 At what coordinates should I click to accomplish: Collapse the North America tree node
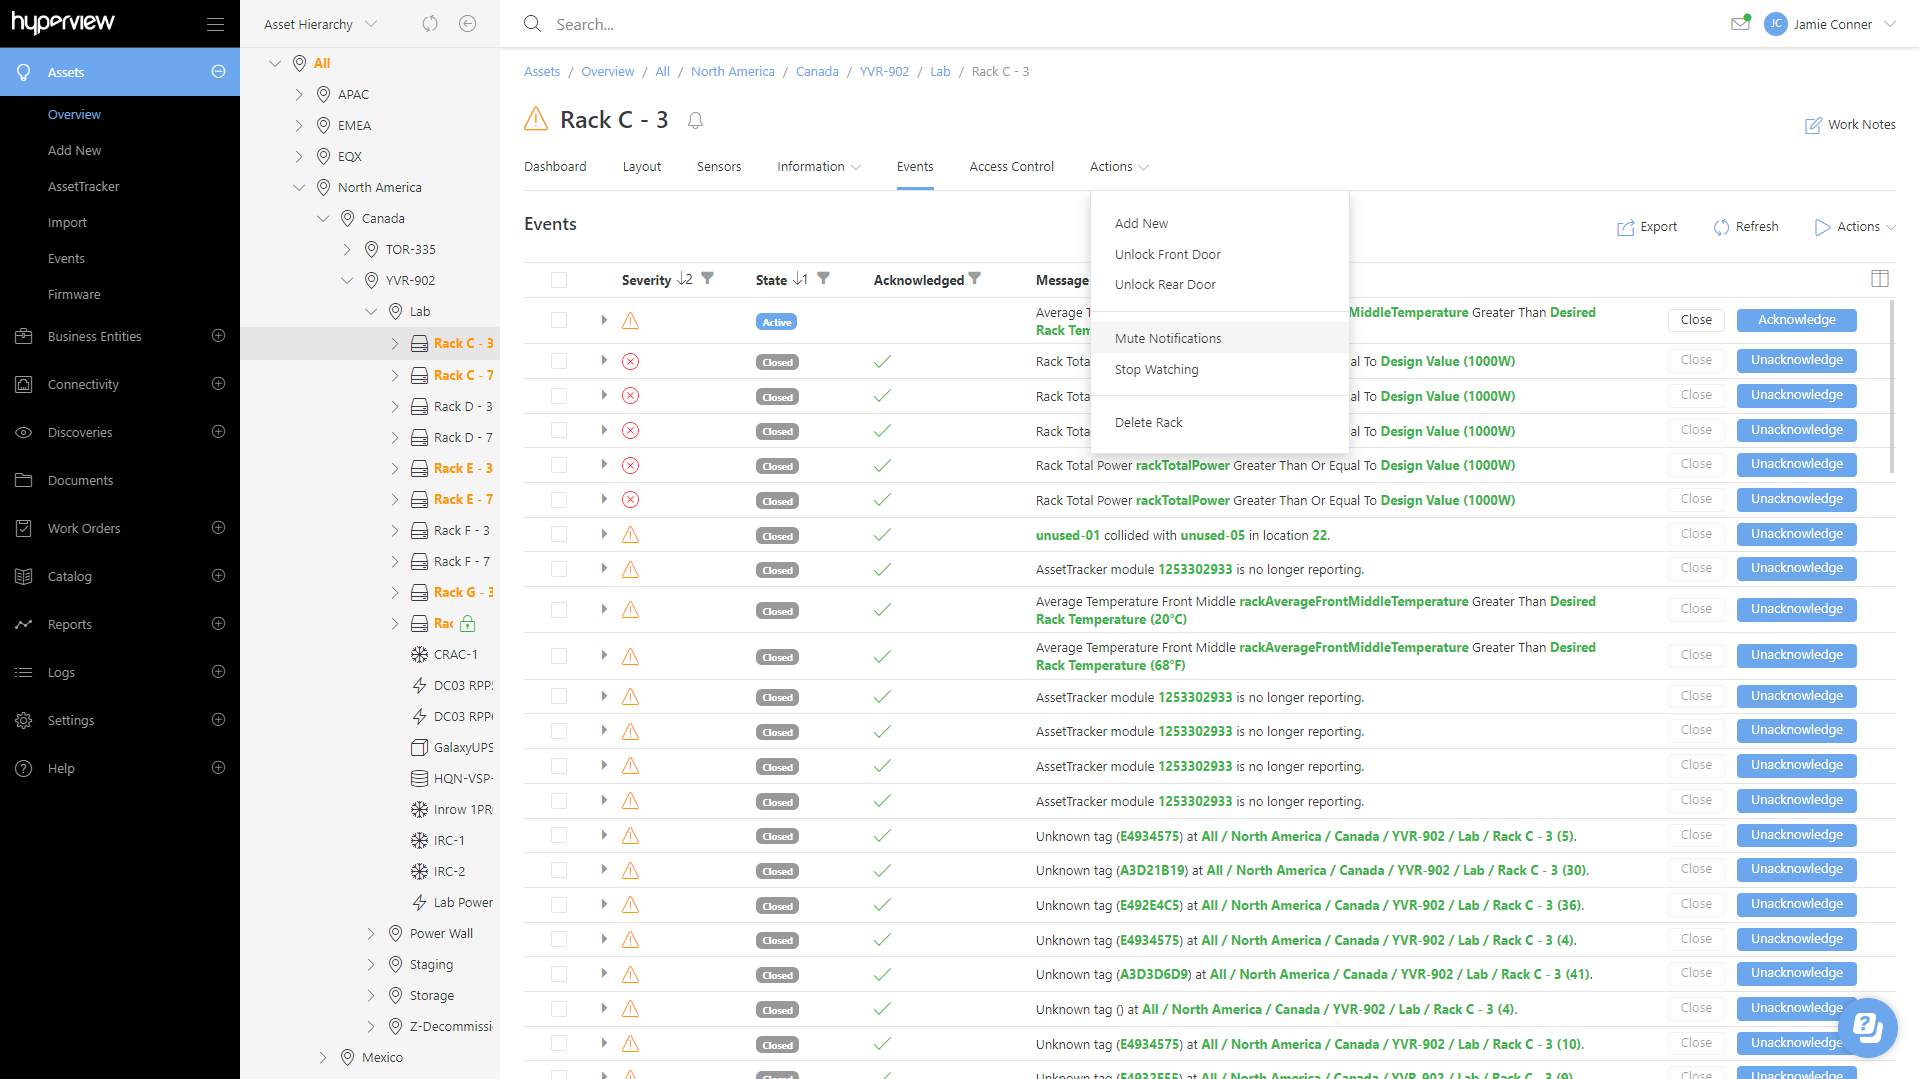pos(299,187)
